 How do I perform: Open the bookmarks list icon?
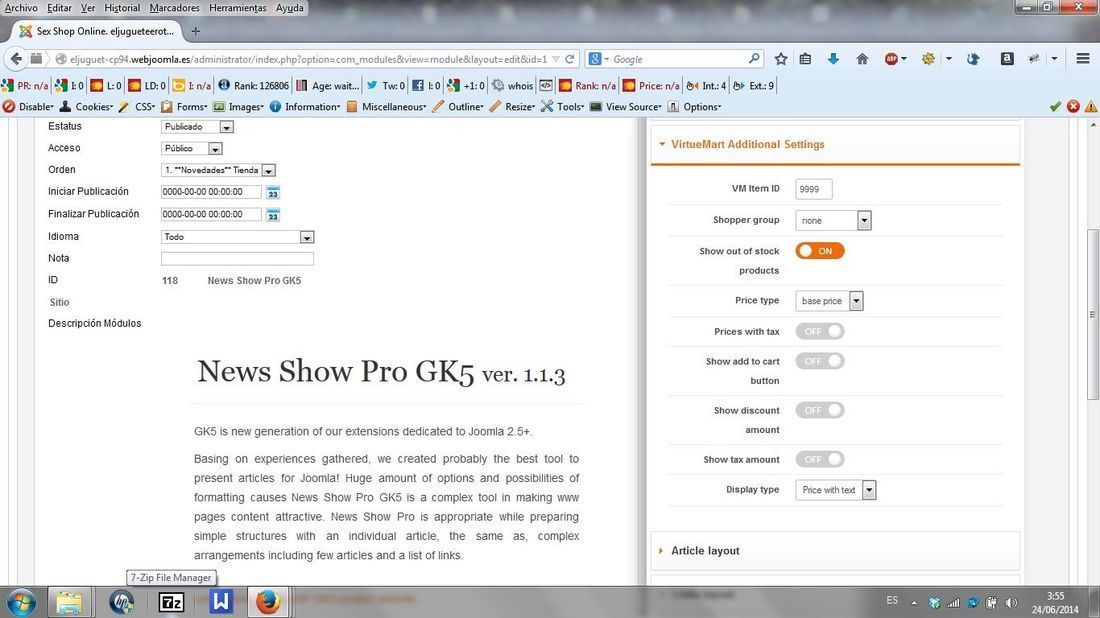(805, 59)
